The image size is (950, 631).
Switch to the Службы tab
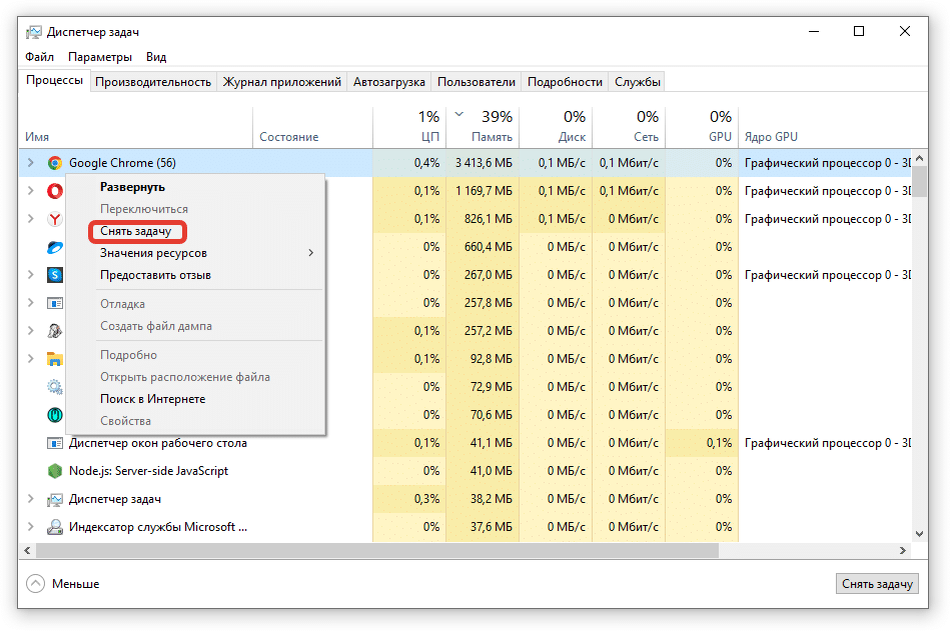pos(637,82)
